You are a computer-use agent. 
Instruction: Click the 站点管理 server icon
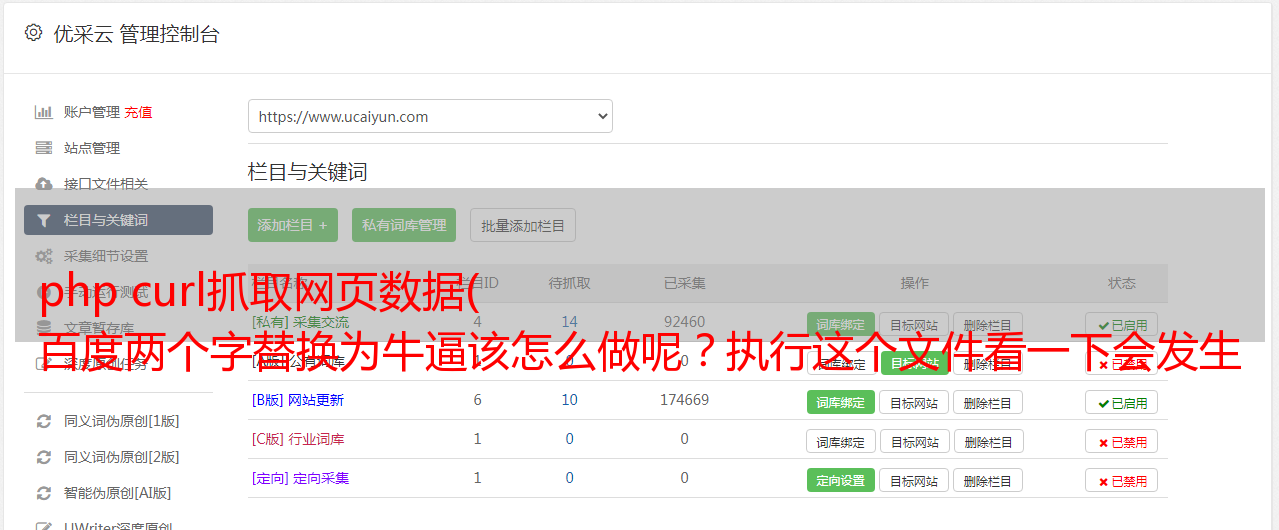(x=44, y=148)
